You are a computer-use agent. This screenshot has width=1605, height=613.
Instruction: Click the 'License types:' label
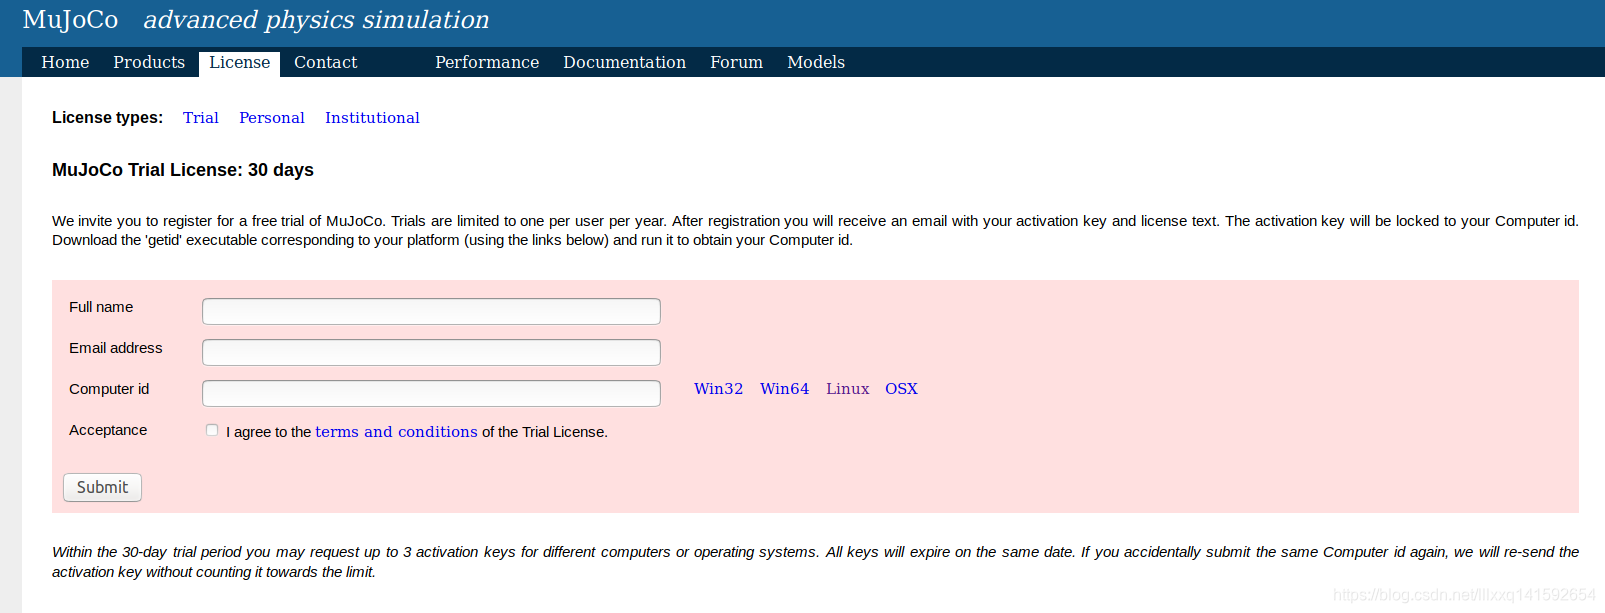pyautogui.click(x=107, y=118)
